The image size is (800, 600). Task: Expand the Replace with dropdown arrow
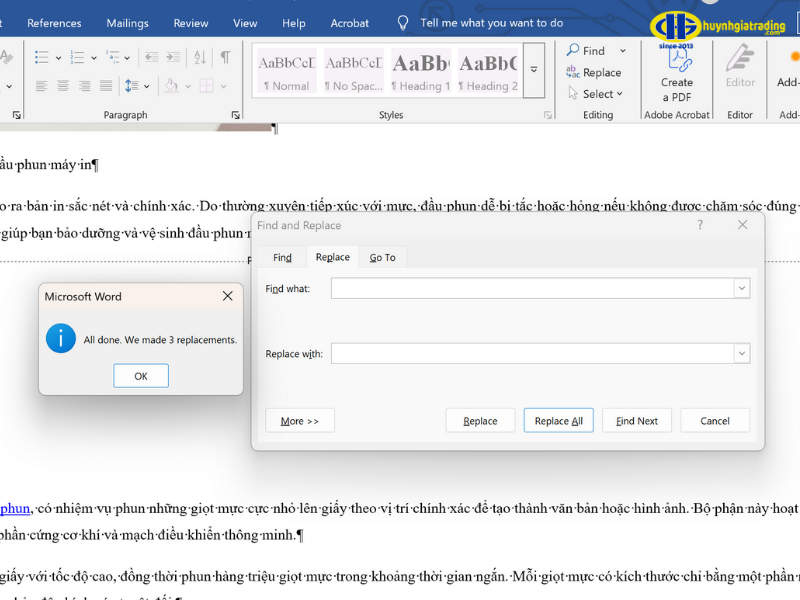click(x=741, y=354)
